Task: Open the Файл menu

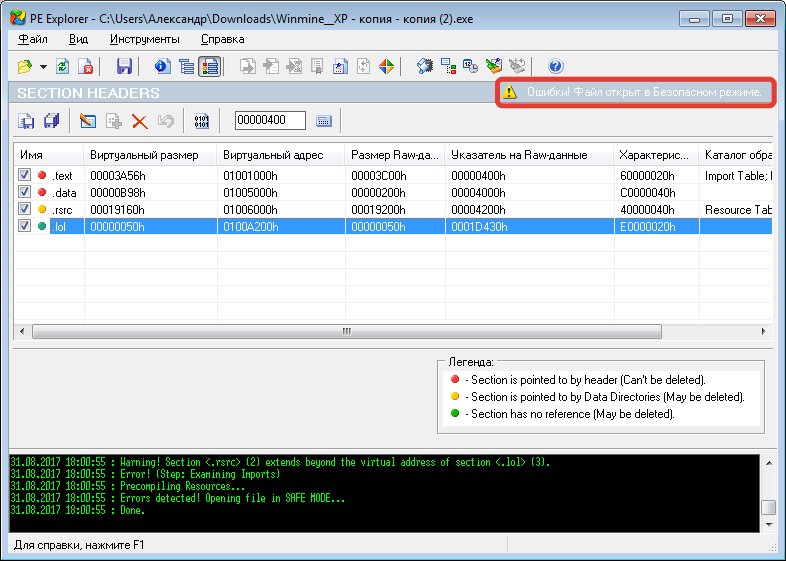Action: point(33,39)
